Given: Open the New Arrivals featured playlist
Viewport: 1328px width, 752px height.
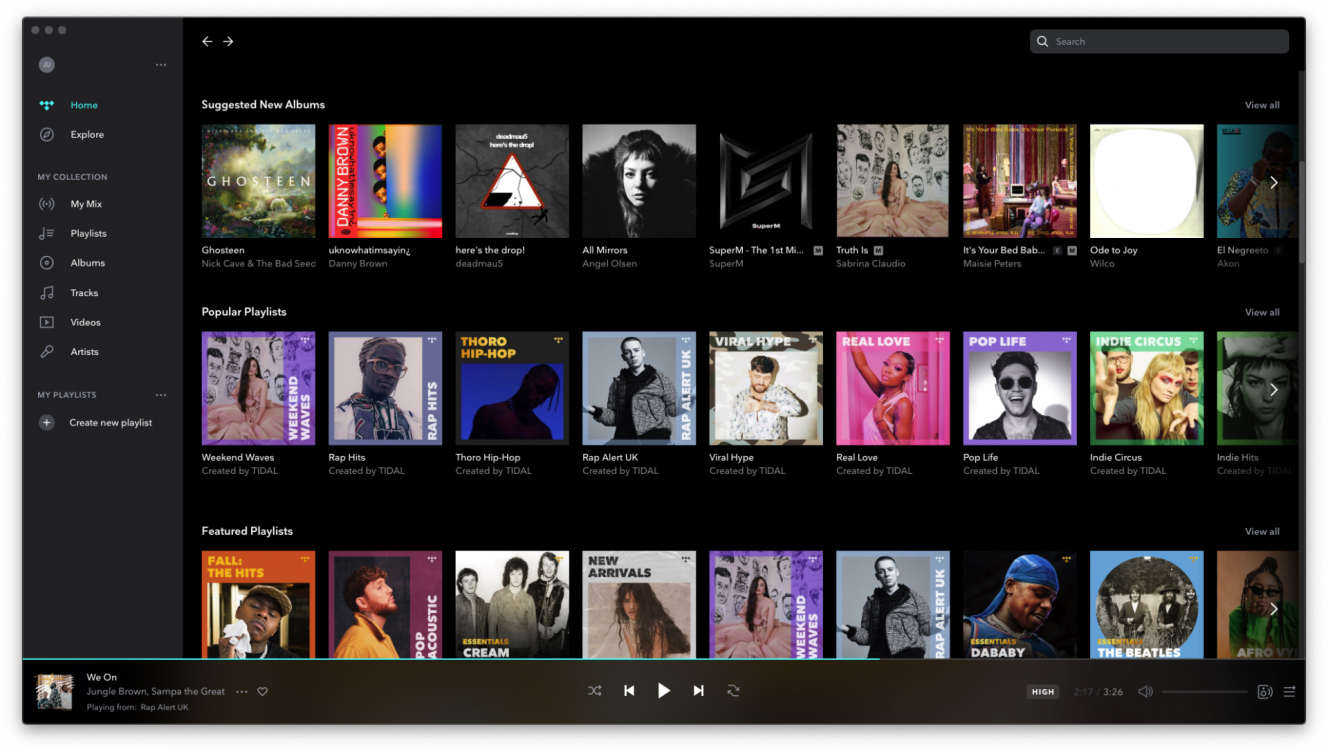Looking at the screenshot, I should (639, 604).
